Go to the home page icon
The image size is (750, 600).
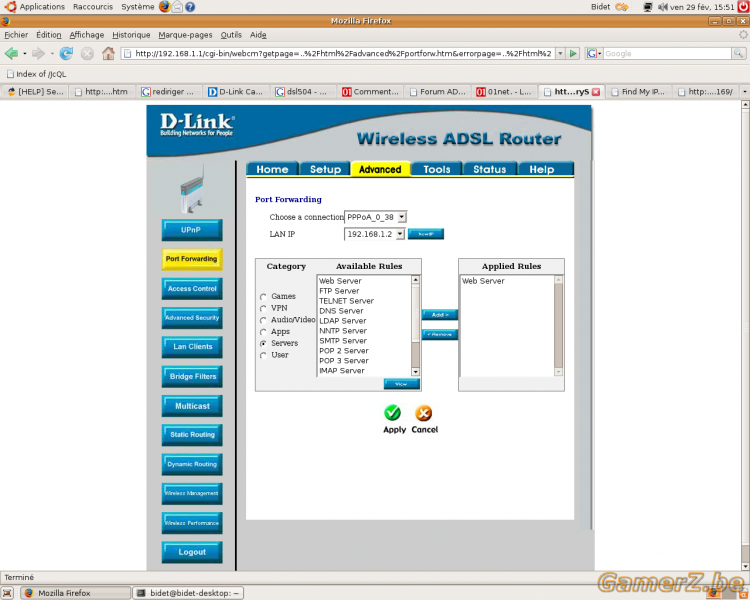108,53
